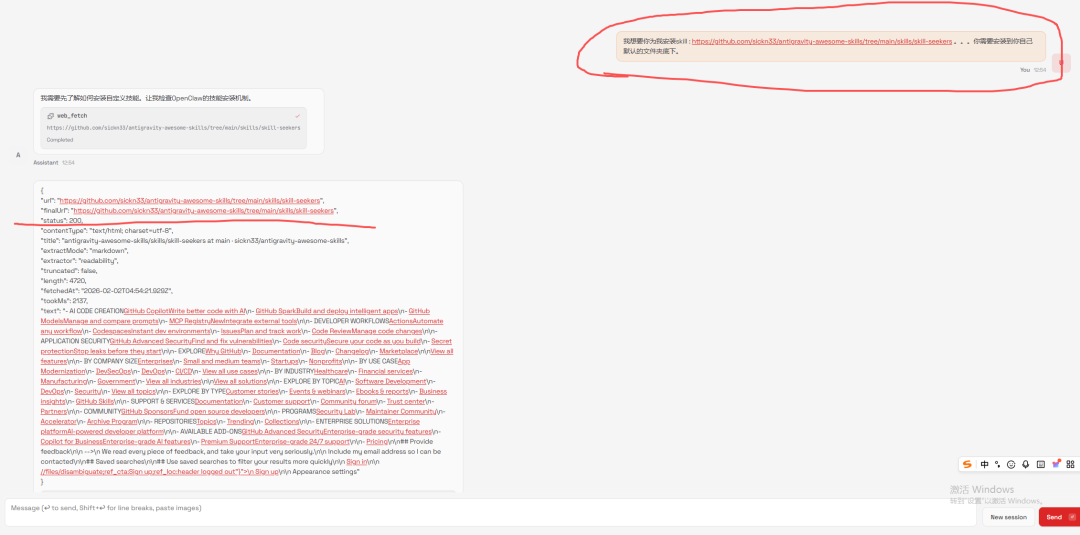
Task: Focus the message input field
Action: click(490, 509)
